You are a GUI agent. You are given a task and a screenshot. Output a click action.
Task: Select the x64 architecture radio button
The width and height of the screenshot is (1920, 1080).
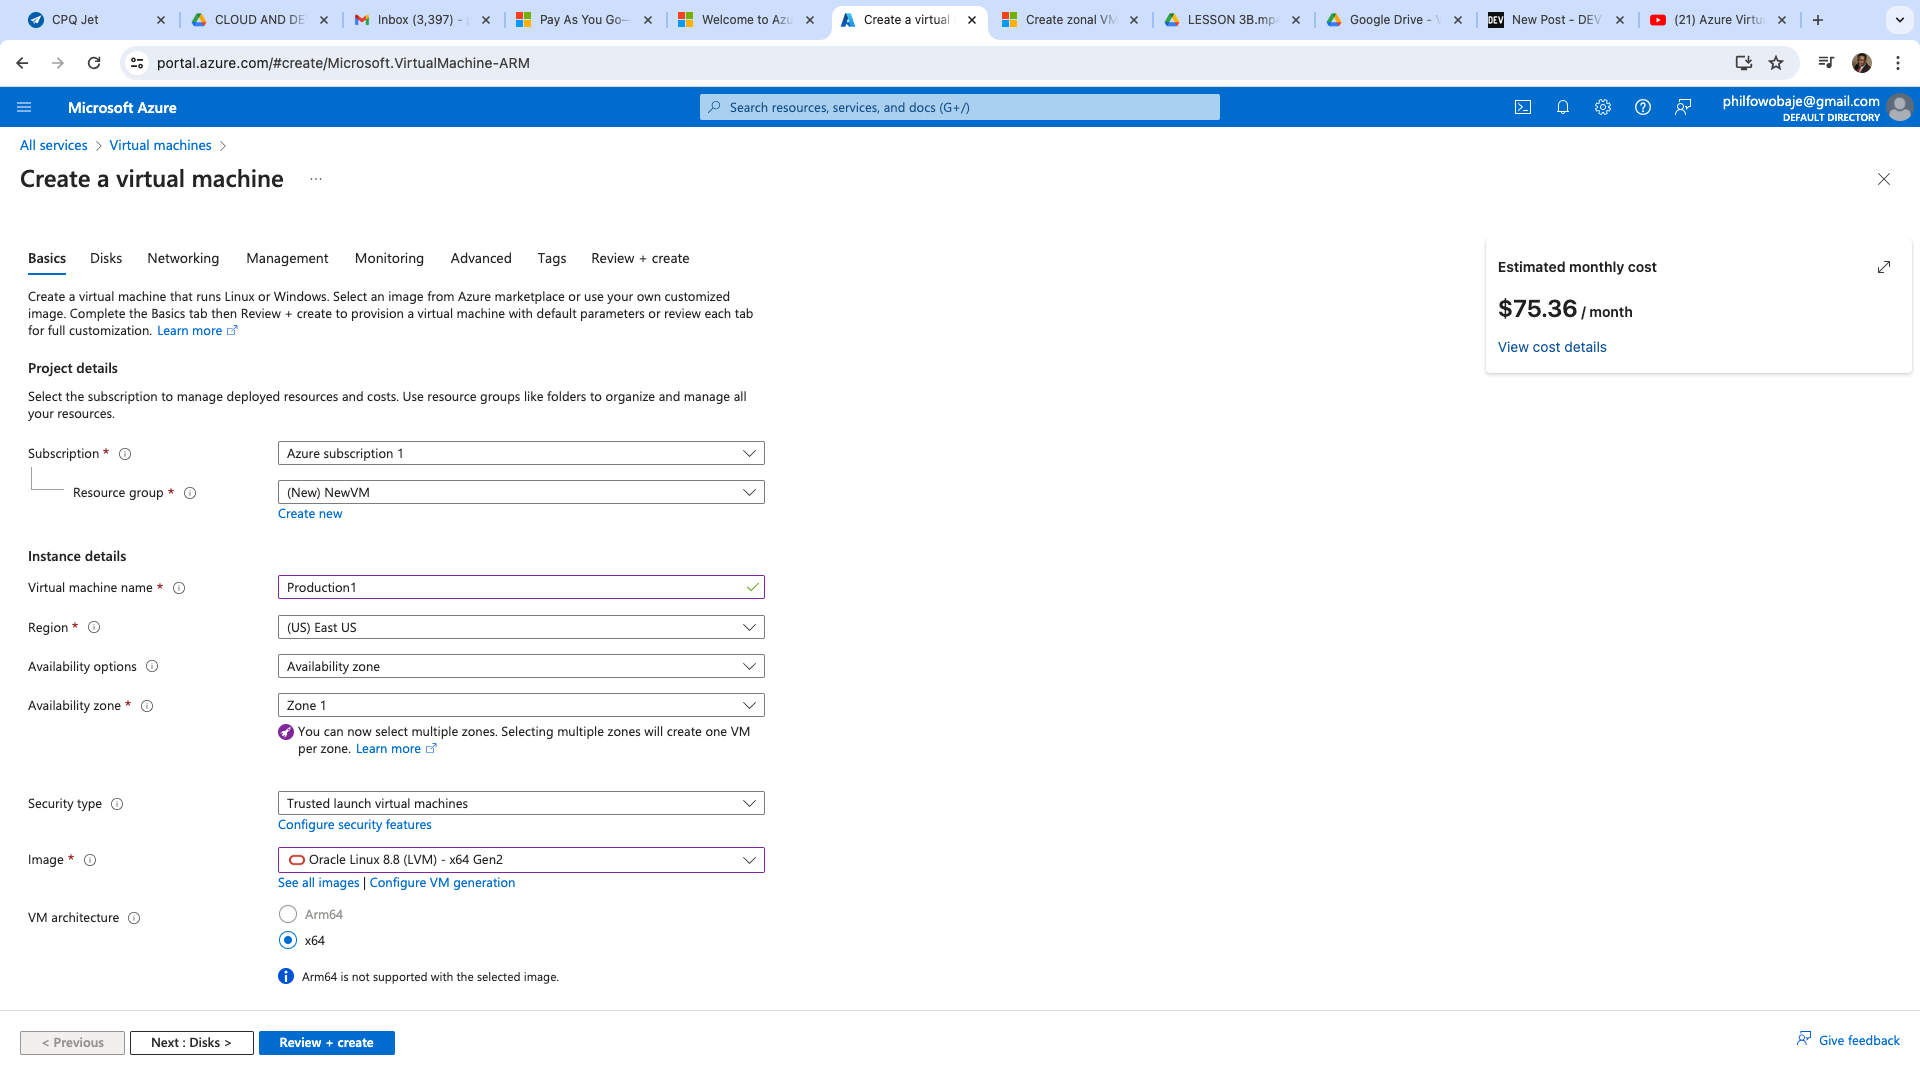288,940
